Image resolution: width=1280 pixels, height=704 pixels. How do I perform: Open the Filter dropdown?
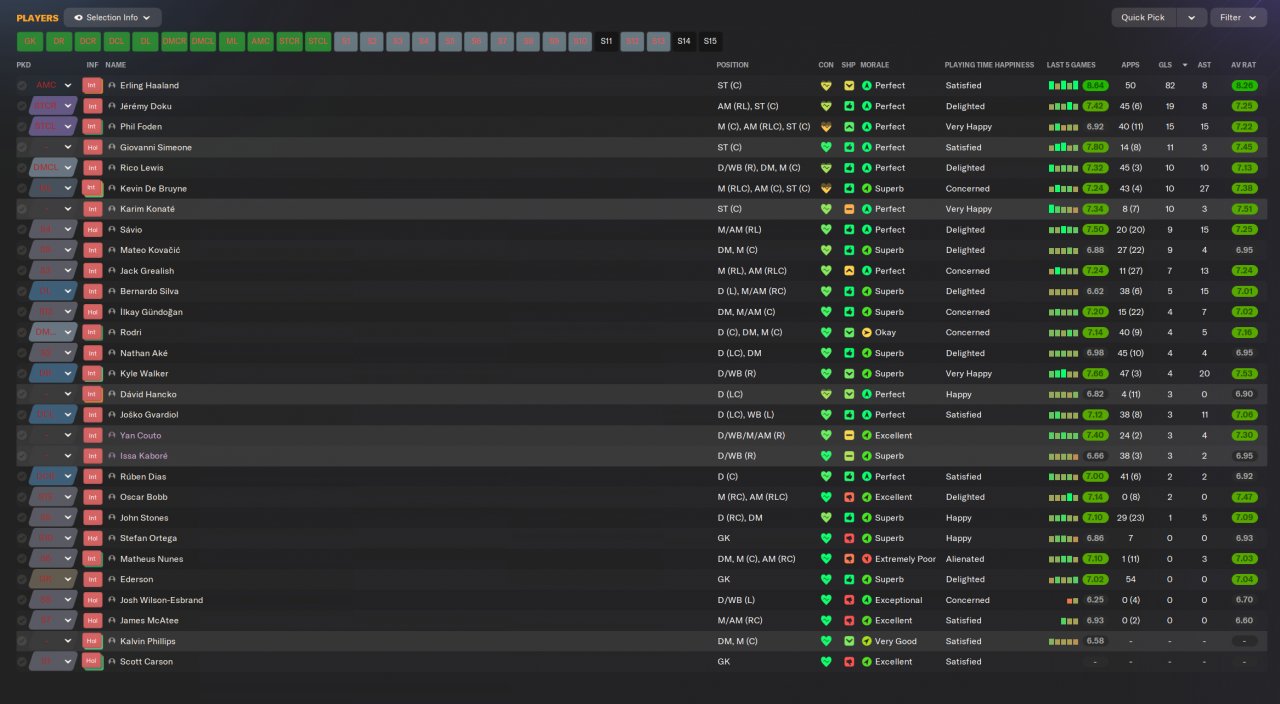tap(1238, 17)
